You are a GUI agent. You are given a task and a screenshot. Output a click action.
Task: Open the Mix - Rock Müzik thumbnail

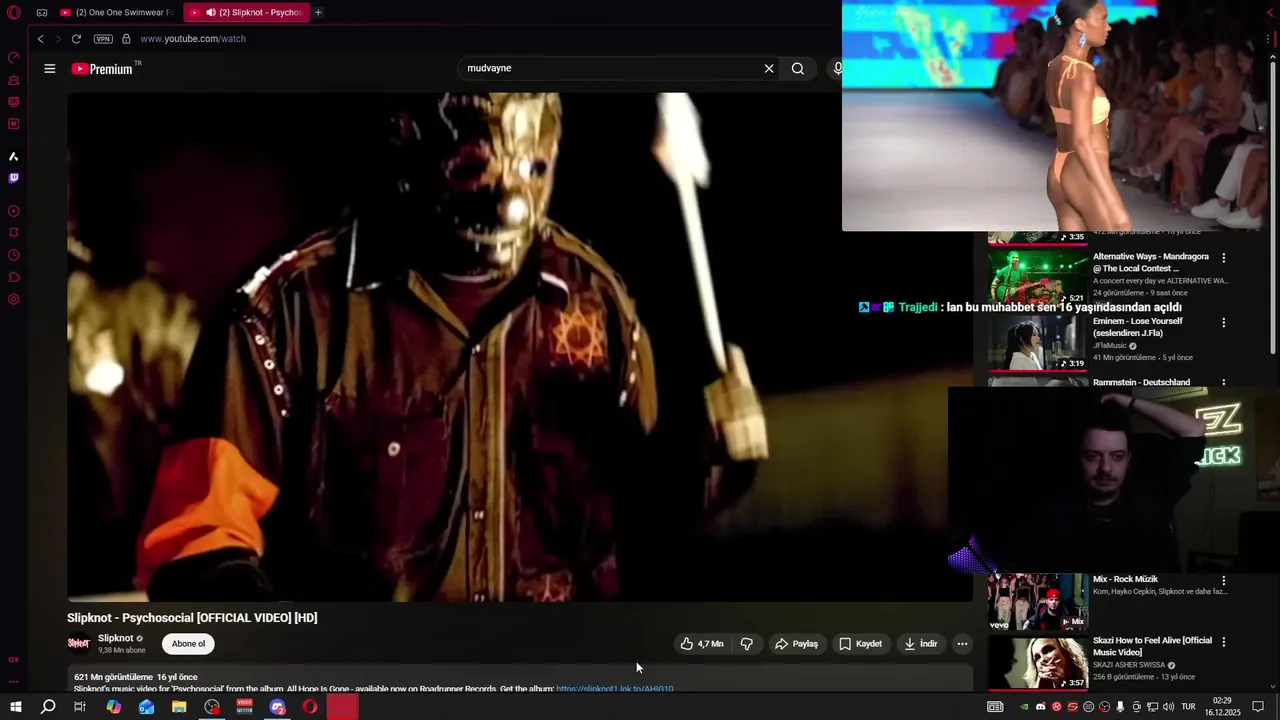tap(1038, 601)
